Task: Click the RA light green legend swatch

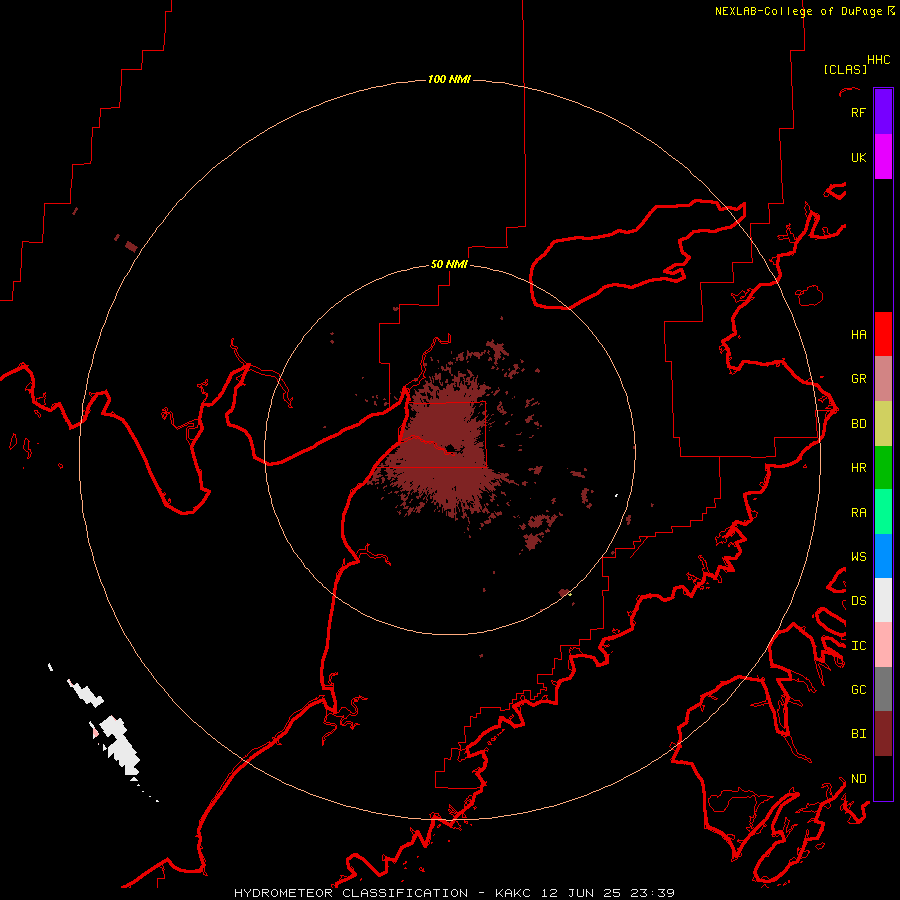Action: [x=883, y=512]
